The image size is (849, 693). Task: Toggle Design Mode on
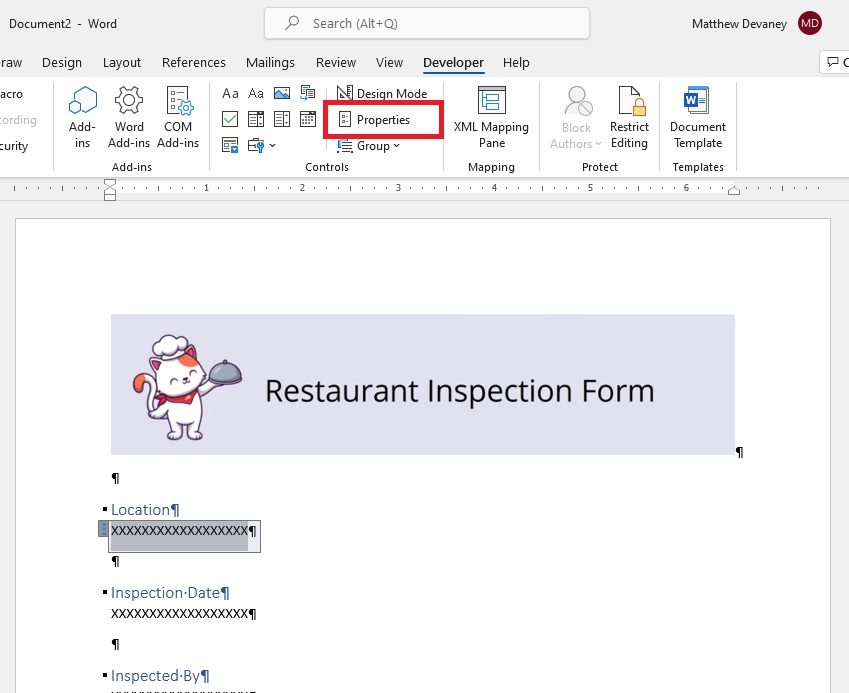382,94
